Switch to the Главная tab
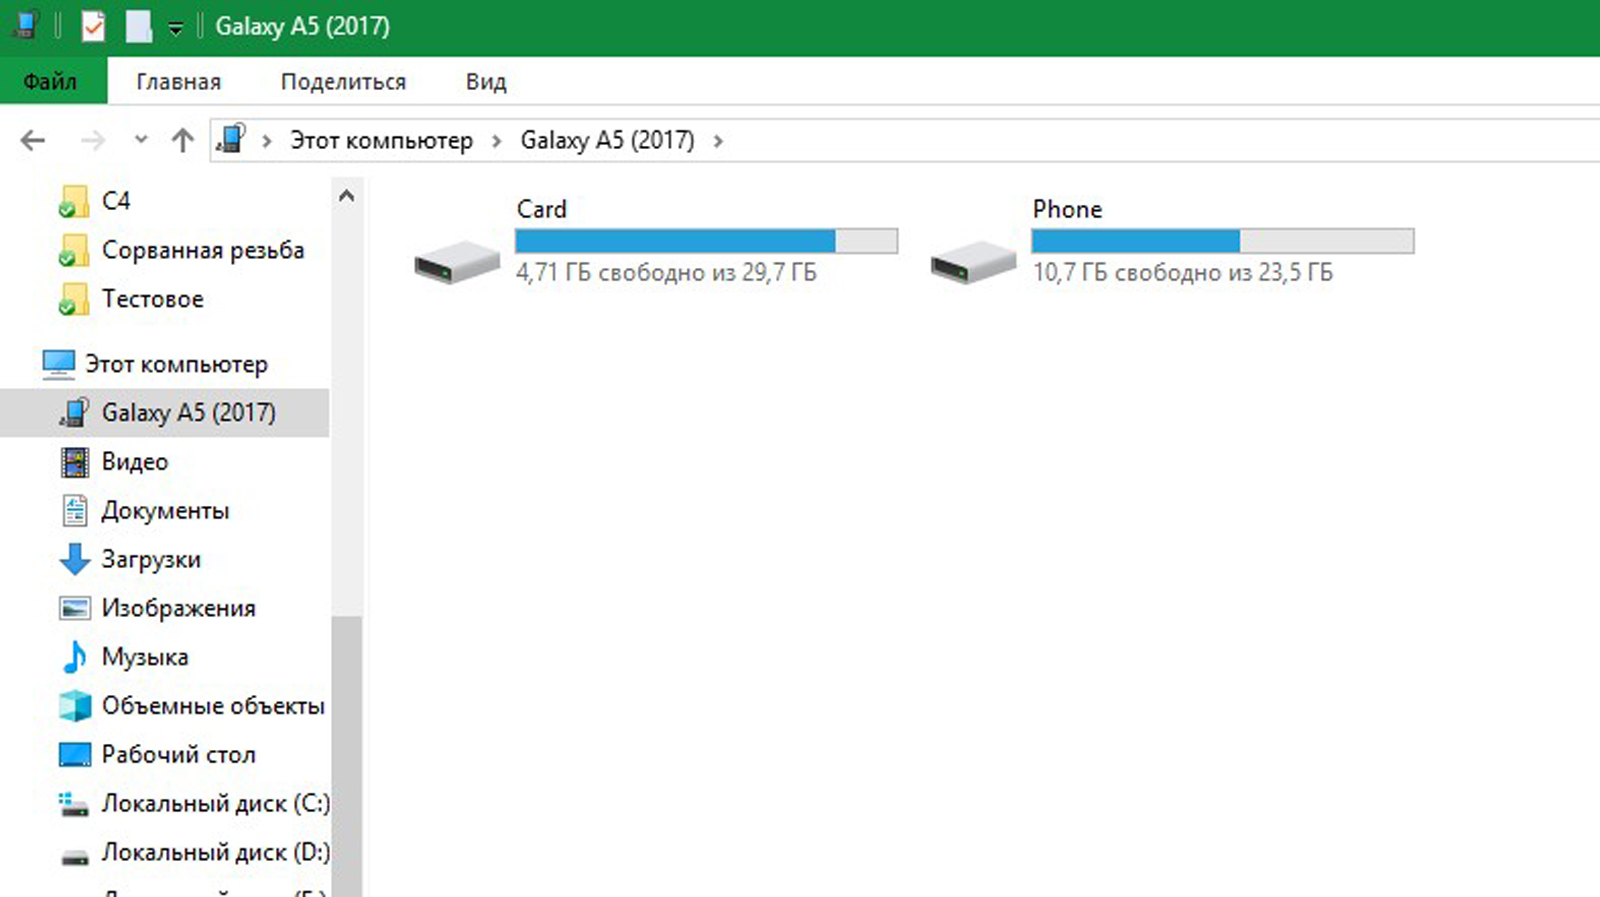1600x897 pixels. coord(179,81)
